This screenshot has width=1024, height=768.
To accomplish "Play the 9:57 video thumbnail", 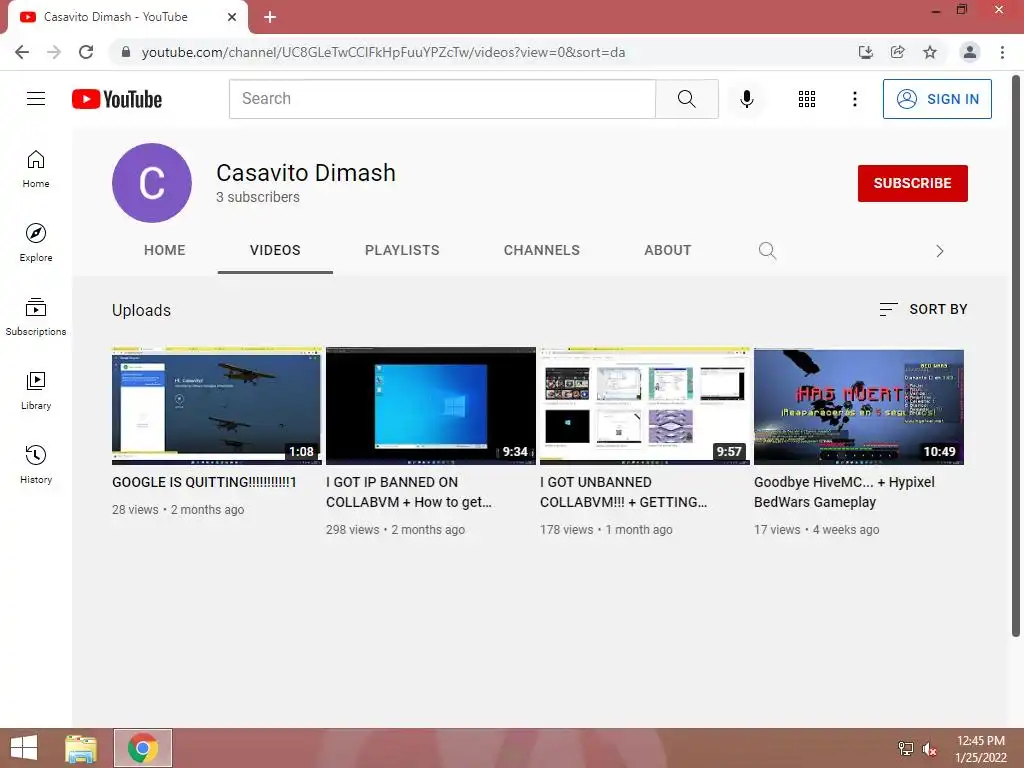I will 645,406.
